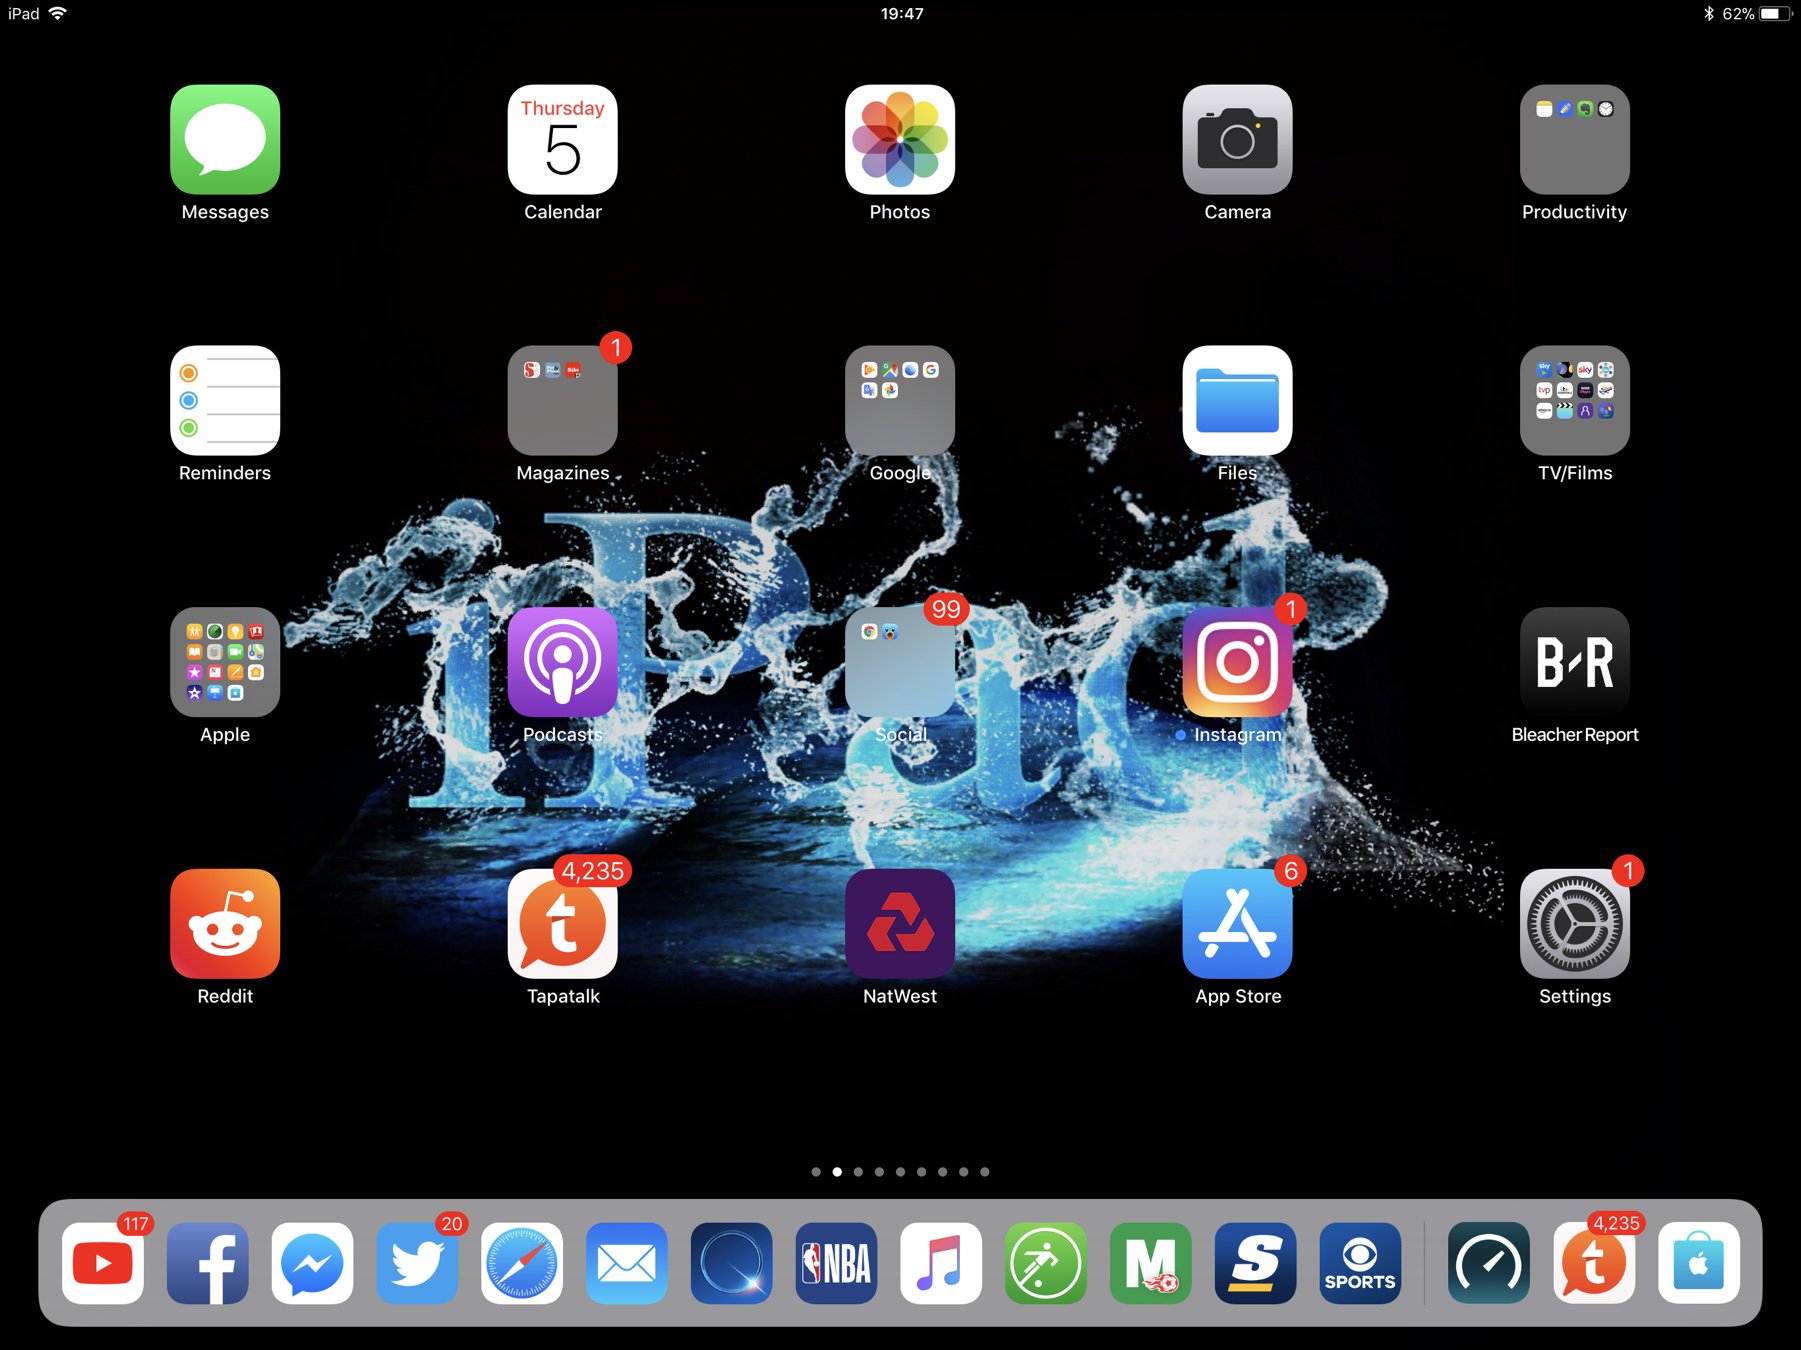Launch the Podcasts app
This screenshot has width=1801, height=1350.
coord(563,662)
